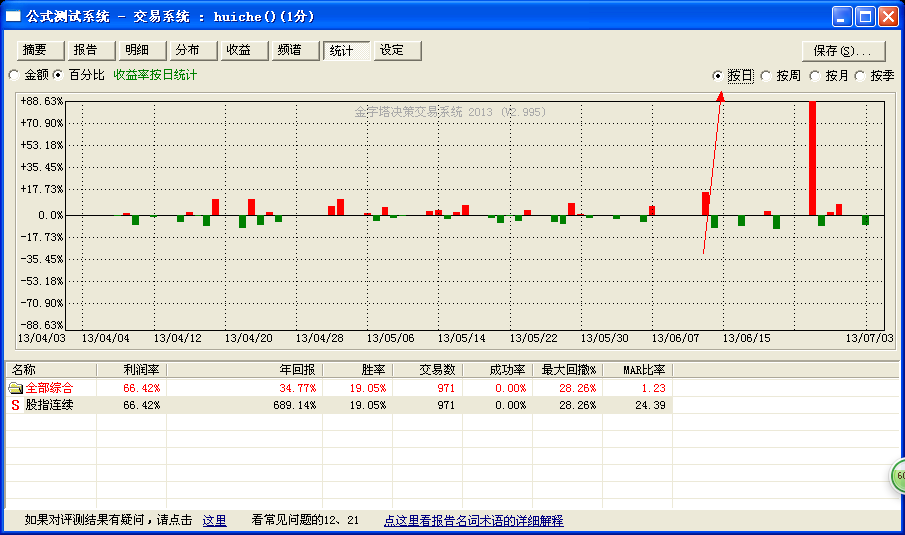Choose the 按月 monthly statistics option
The image size is (905, 535).
click(x=815, y=76)
